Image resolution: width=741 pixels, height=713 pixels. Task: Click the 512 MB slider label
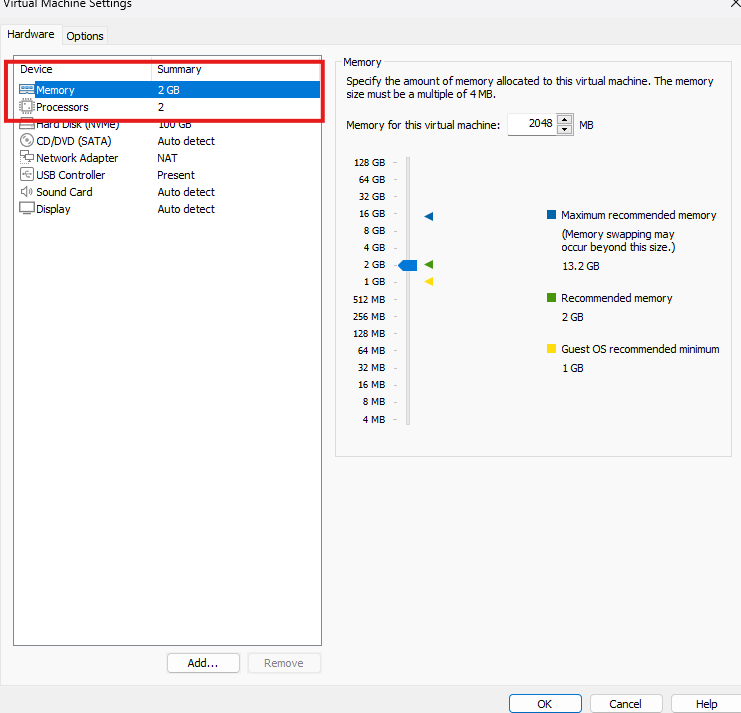[x=369, y=300]
